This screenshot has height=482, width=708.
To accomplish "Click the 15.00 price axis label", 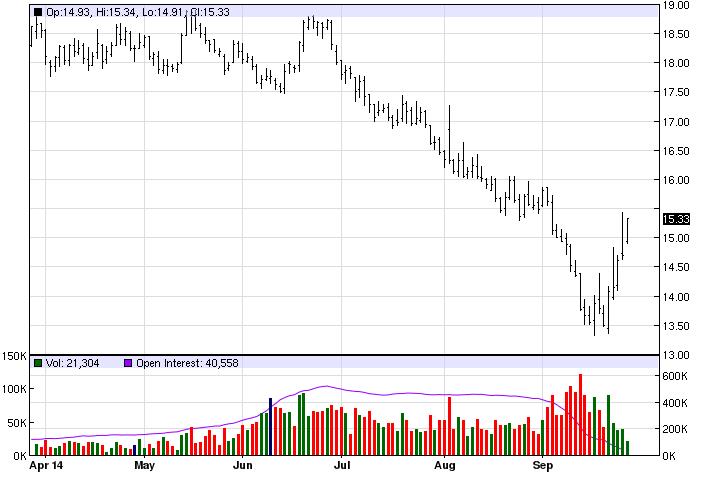I will (676, 238).
